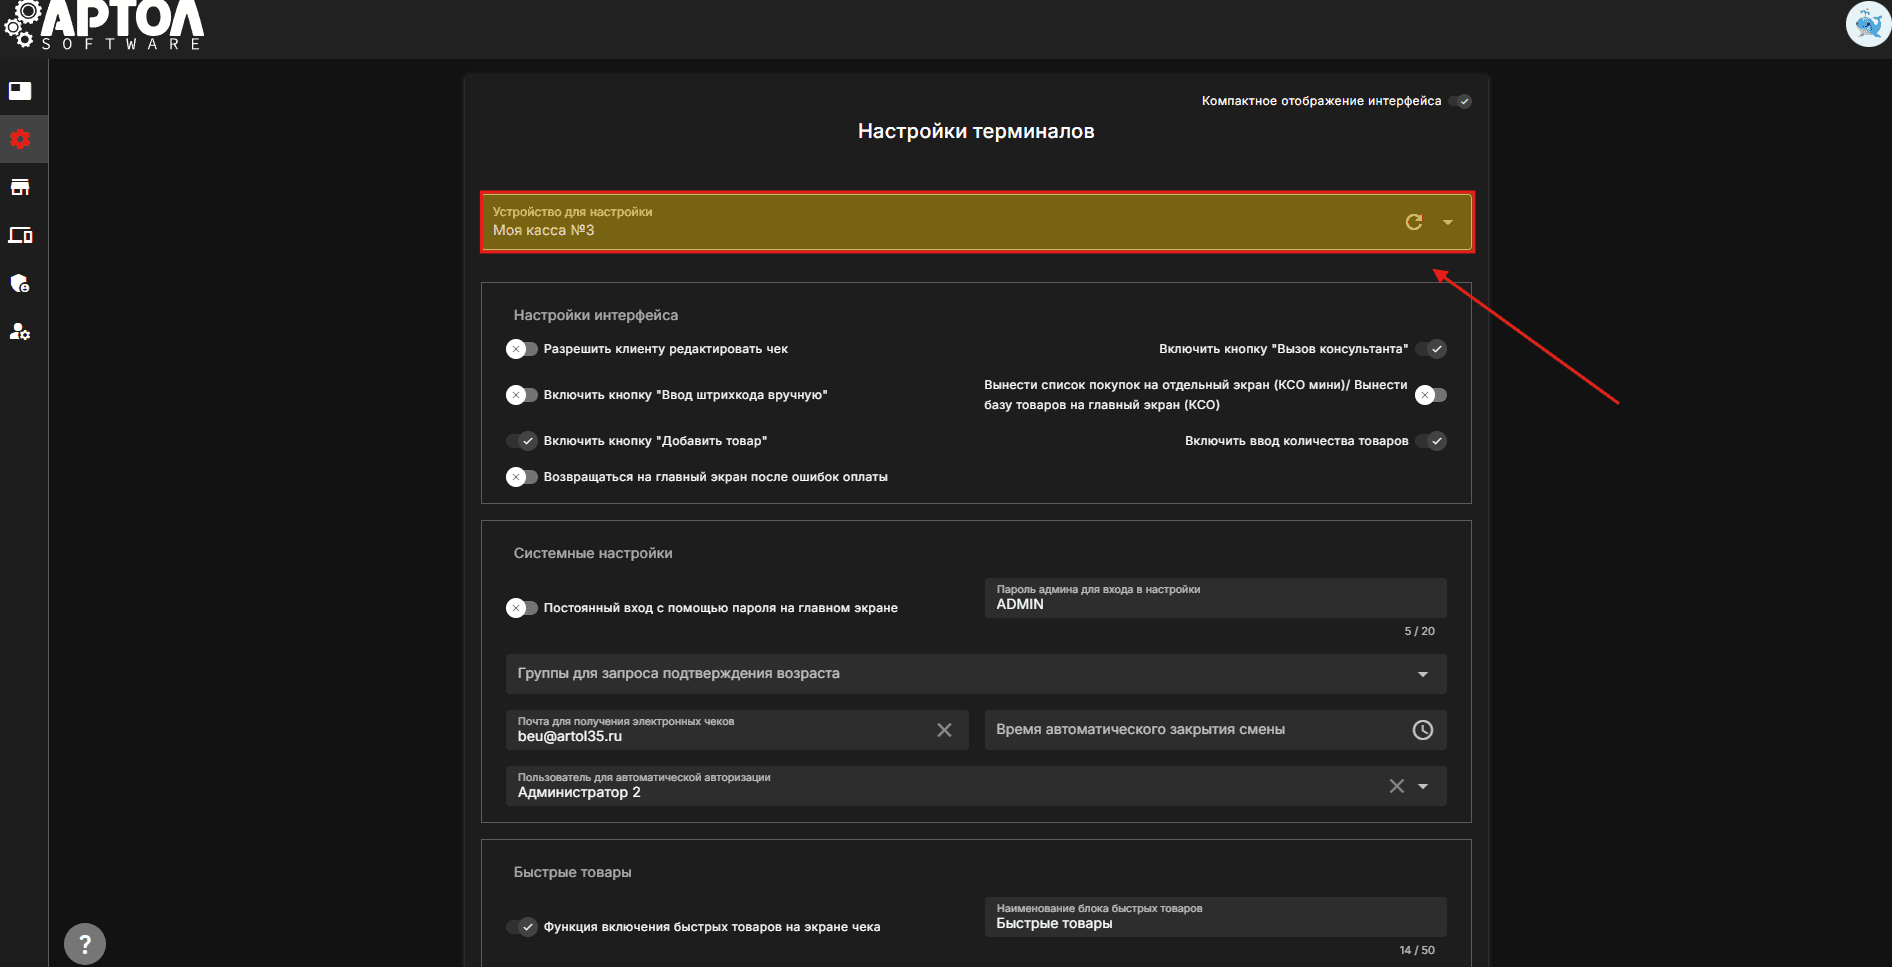The image size is (1892, 967).
Task: Toggle quick products on receipt screen
Action: [522, 927]
